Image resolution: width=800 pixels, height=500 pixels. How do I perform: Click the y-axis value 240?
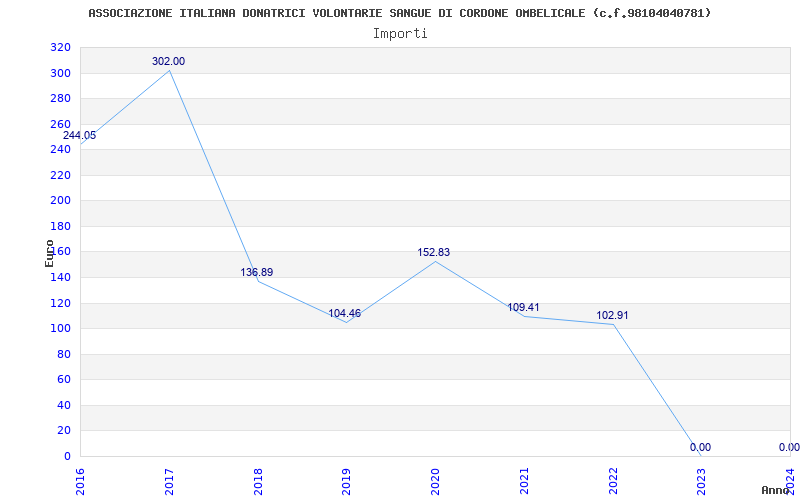point(61,149)
